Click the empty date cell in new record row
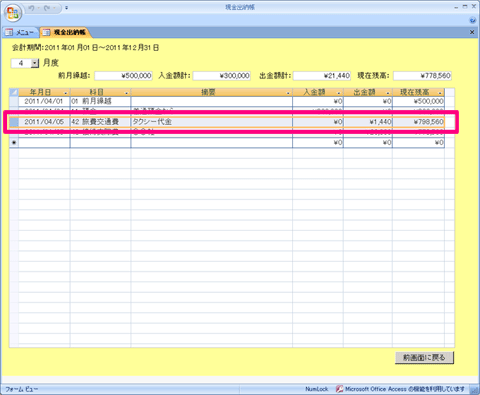The width and height of the screenshot is (480, 395). 44,143
